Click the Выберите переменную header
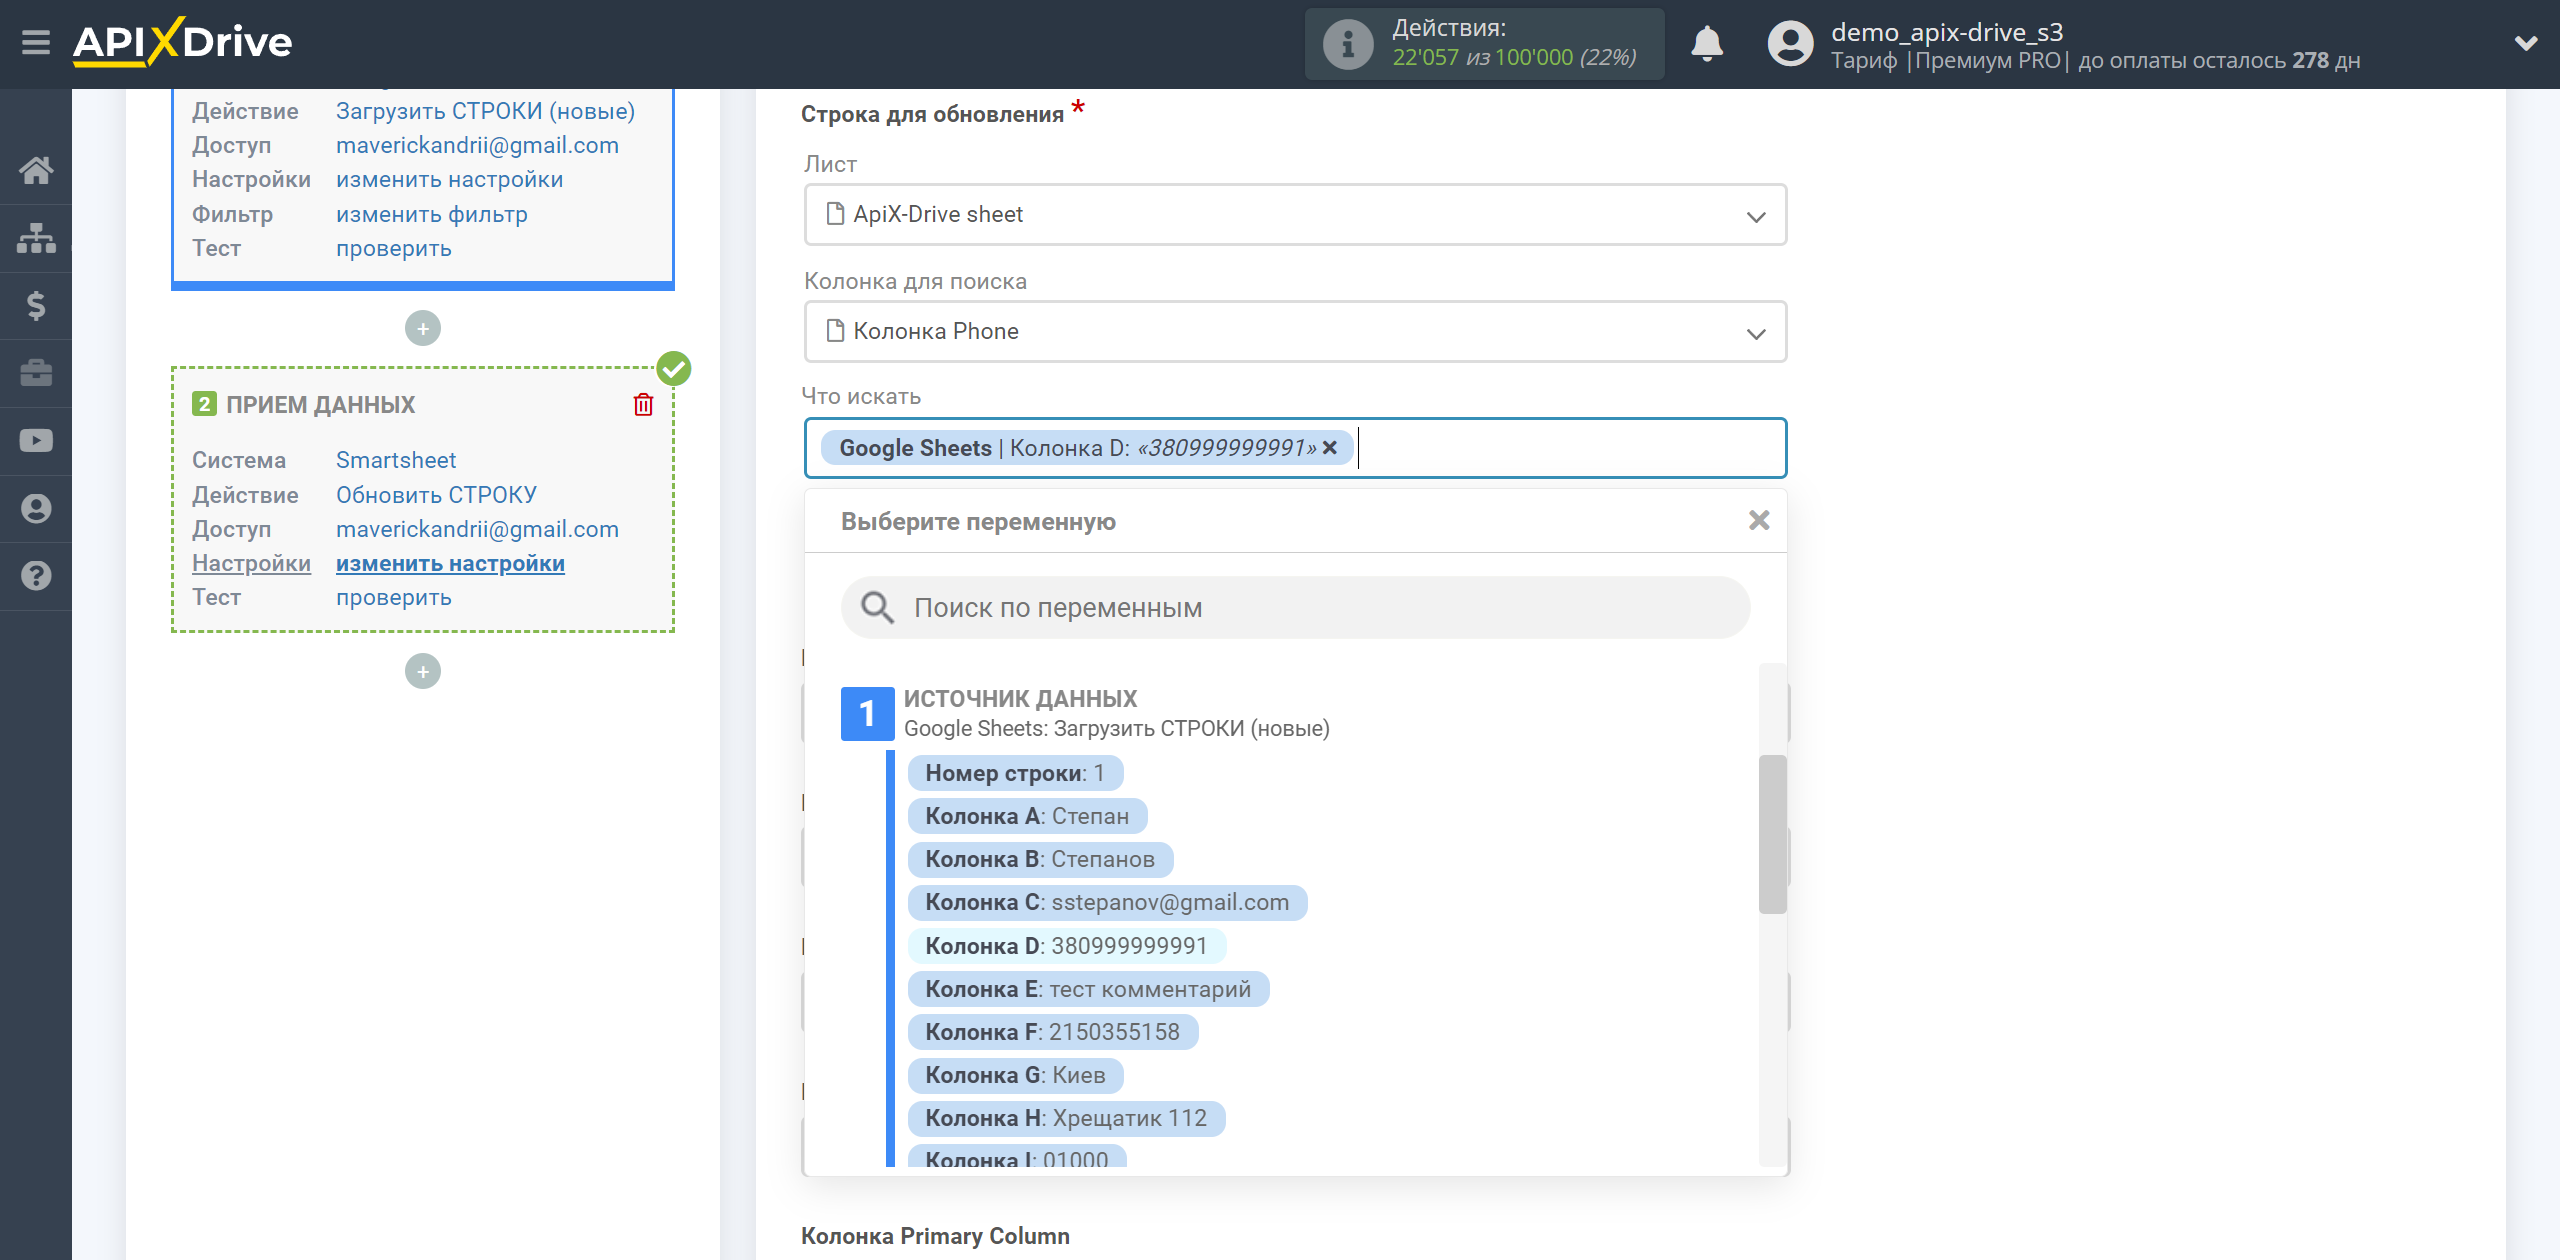Screen dimensions: 2560x1260 coord(978,521)
